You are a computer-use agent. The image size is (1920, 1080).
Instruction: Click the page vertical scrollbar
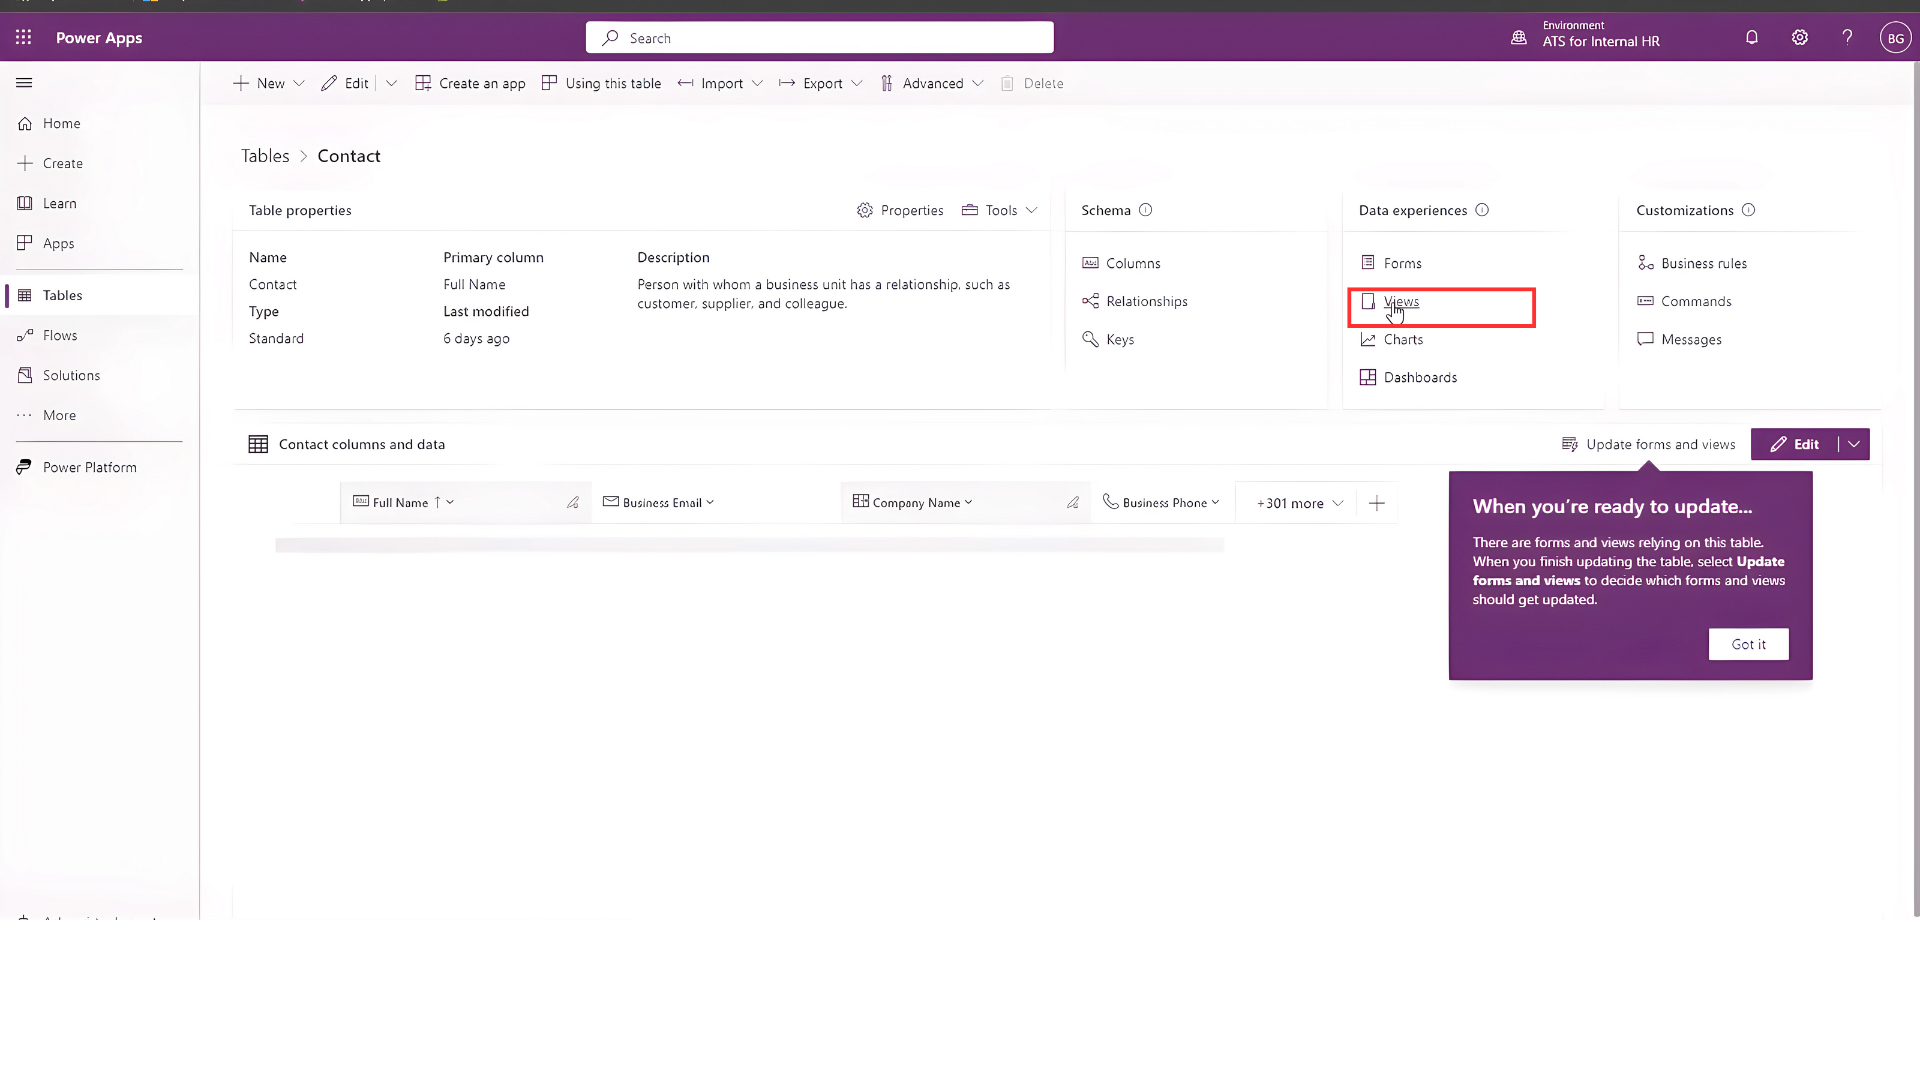(x=1916, y=490)
